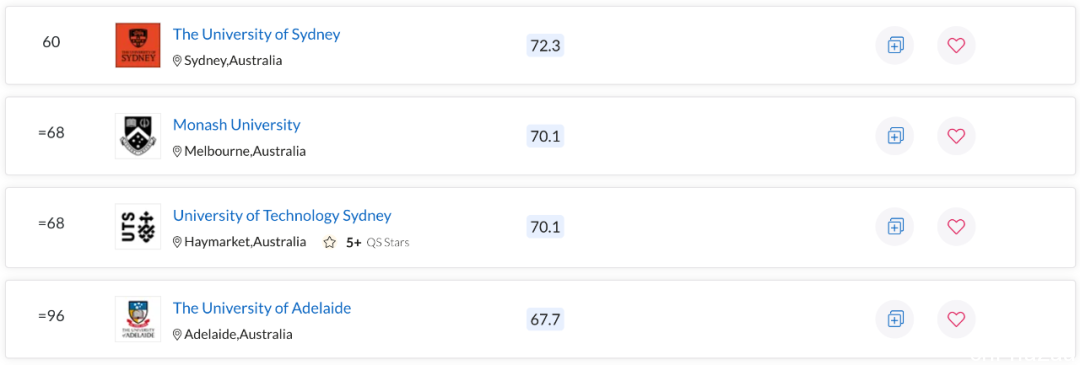Click the Sydney, Australia location pin icon
This screenshot has width=1080, height=365.
tap(177, 61)
